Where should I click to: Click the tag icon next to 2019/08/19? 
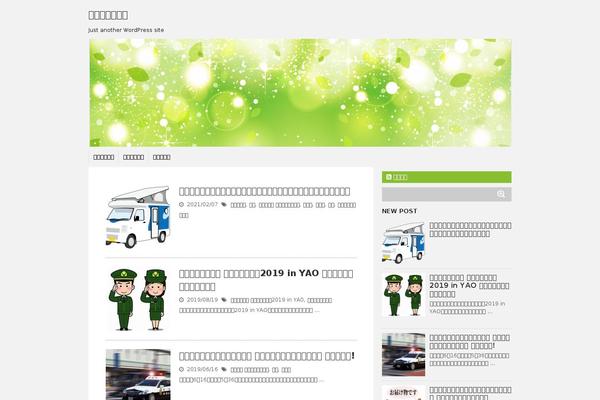[x=224, y=300]
